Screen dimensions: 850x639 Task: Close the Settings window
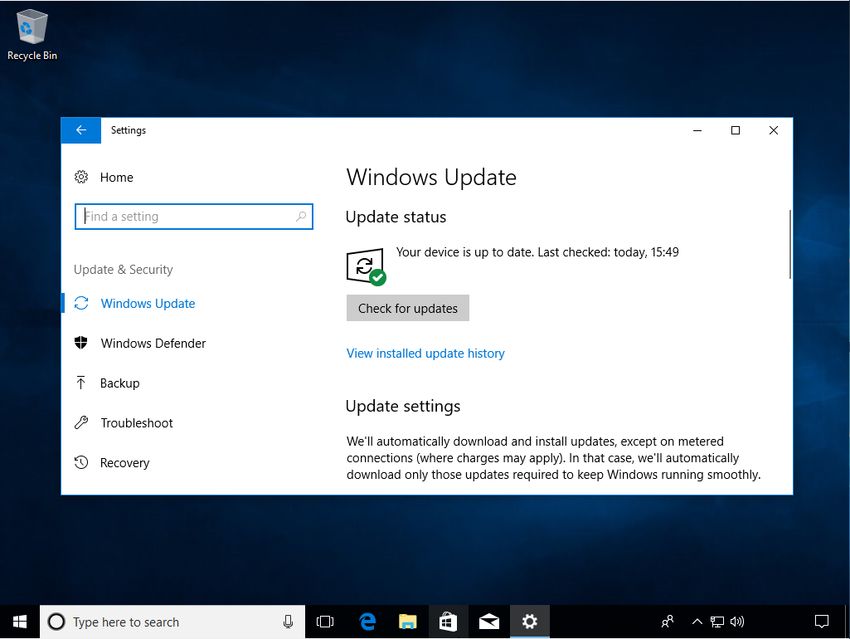pyautogui.click(x=774, y=131)
